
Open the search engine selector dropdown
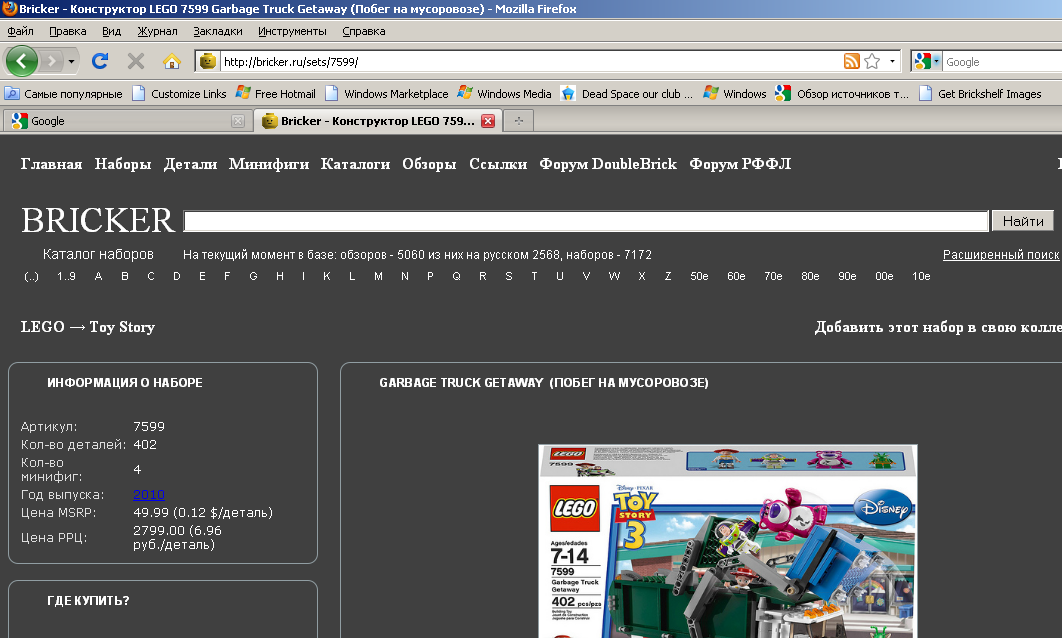927,62
